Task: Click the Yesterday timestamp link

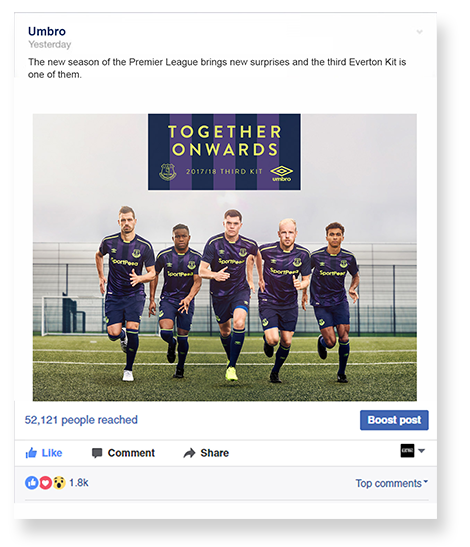Action: click(x=50, y=44)
